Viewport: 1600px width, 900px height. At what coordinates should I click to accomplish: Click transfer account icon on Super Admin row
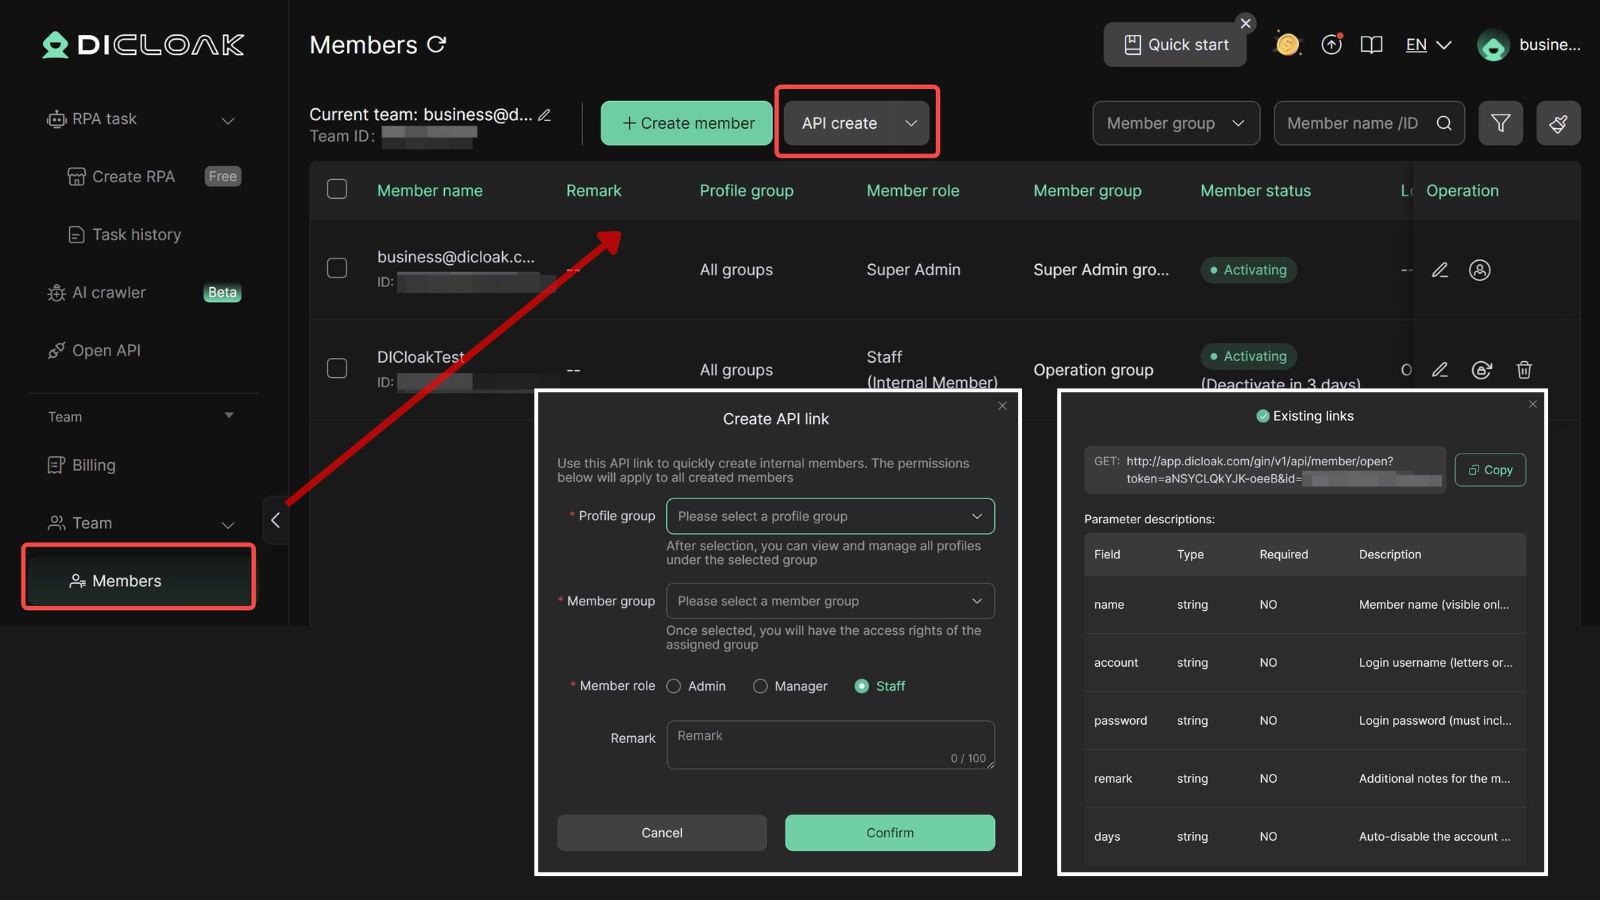click(1480, 270)
